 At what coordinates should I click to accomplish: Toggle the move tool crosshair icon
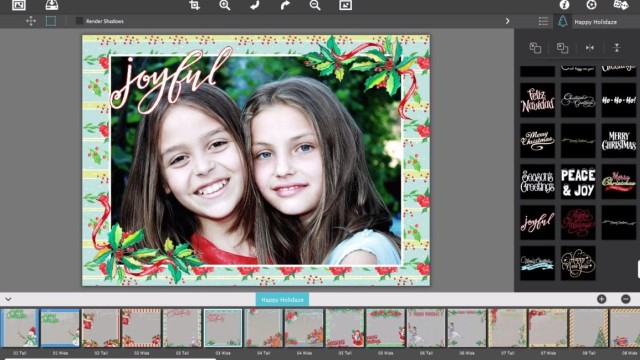[x=31, y=21]
